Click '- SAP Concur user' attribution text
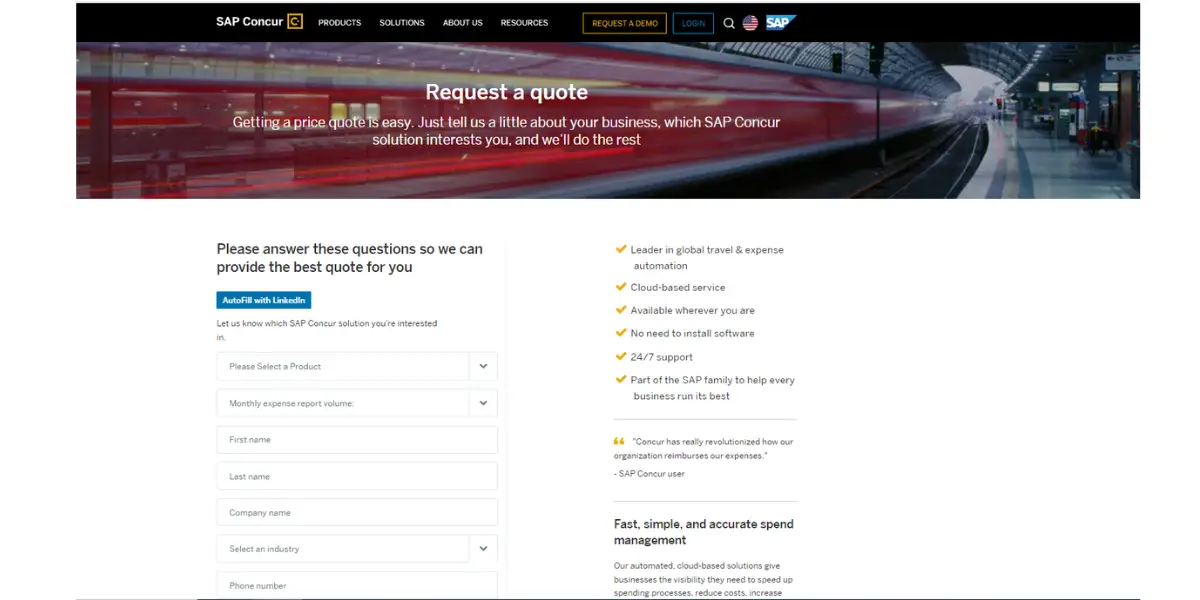The height and width of the screenshot is (600, 1200). [x=649, y=474]
